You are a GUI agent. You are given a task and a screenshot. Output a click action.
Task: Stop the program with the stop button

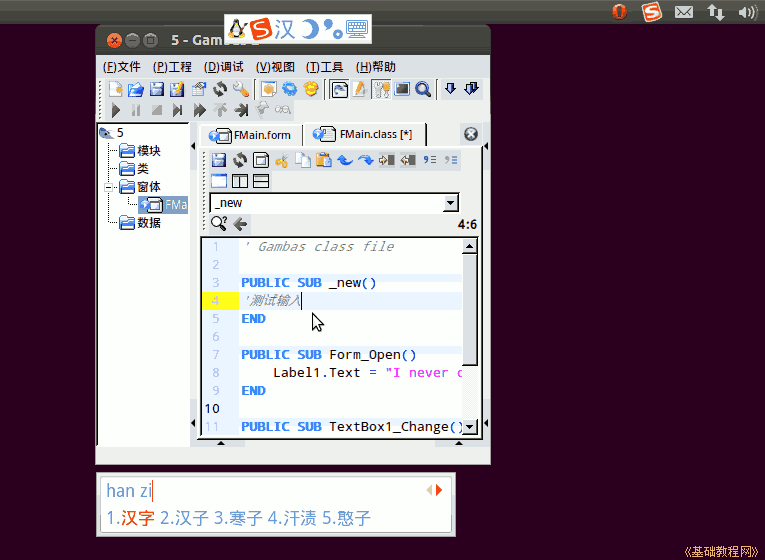pyautogui.click(x=157, y=110)
